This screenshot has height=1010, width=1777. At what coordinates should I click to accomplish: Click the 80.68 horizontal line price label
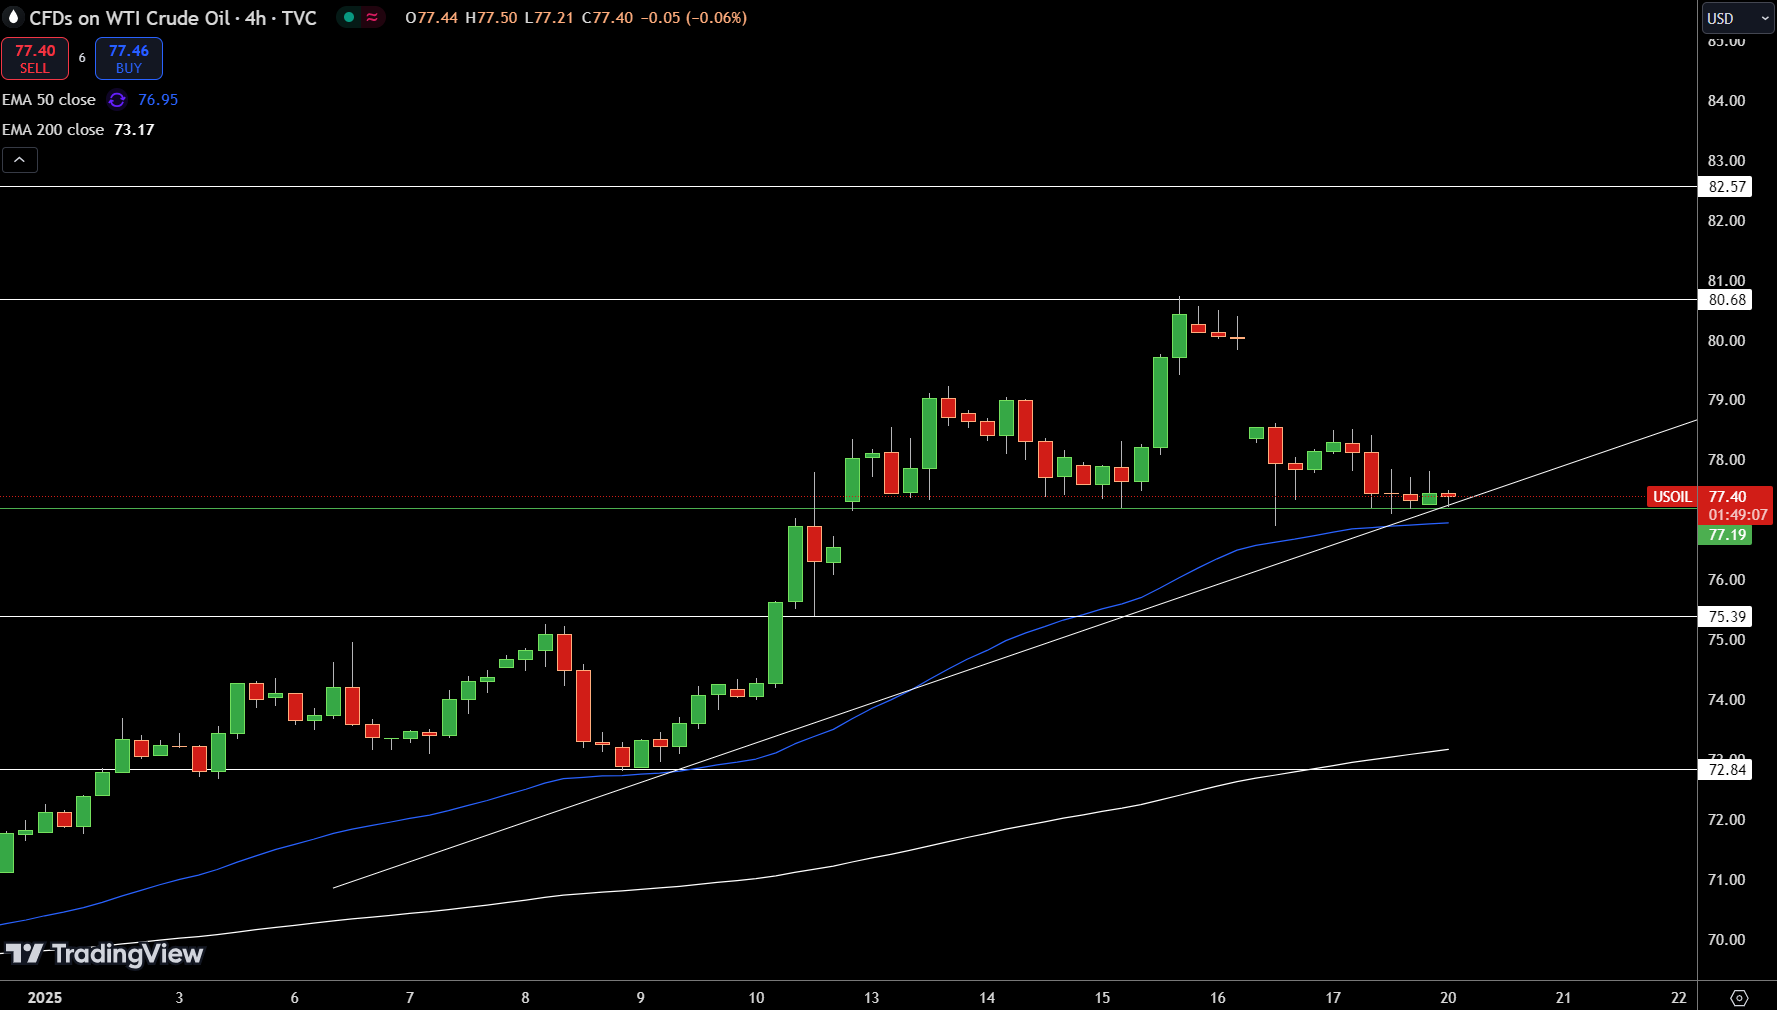click(x=1726, y=300)
